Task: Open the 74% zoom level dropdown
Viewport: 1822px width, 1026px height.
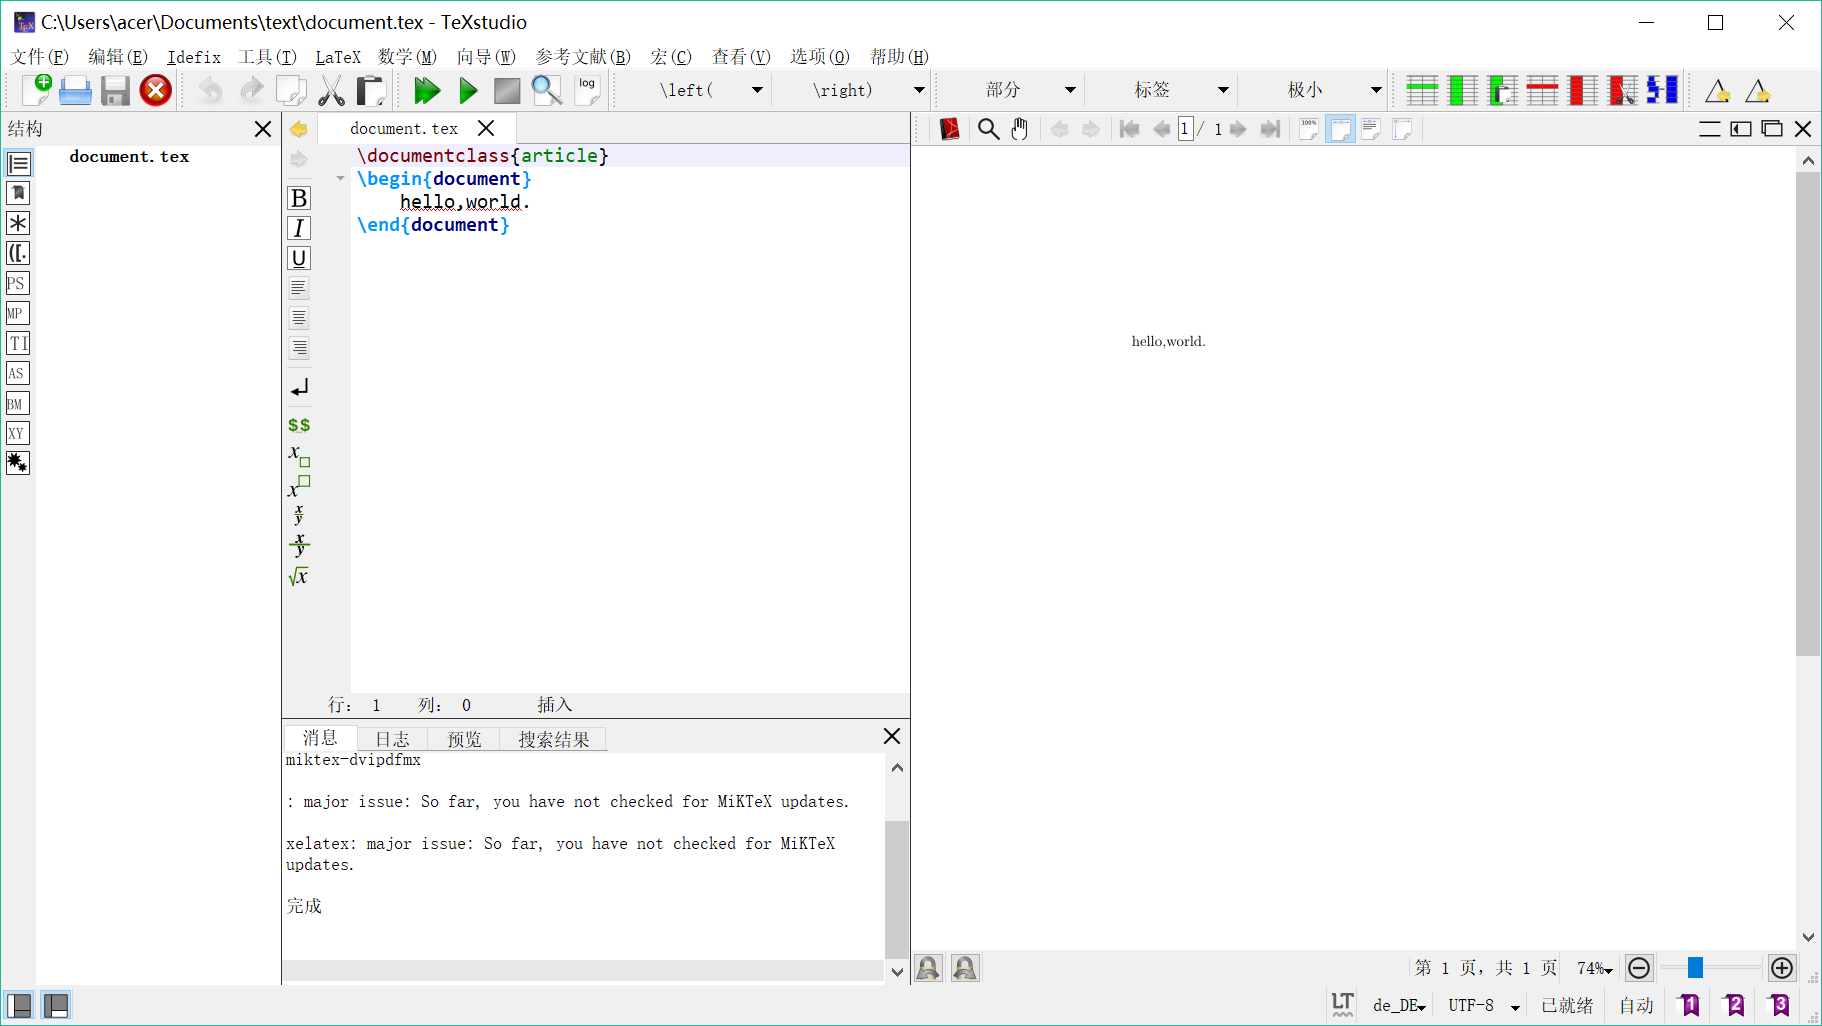Action: (x=1594, y=968)
